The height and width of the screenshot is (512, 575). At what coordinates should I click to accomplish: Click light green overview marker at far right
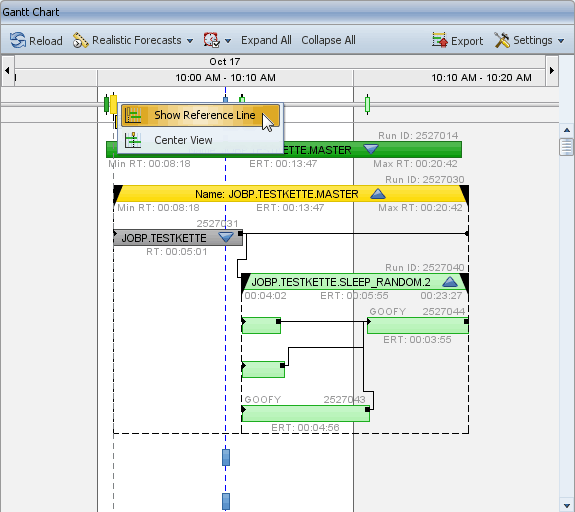tap(367, 104)
